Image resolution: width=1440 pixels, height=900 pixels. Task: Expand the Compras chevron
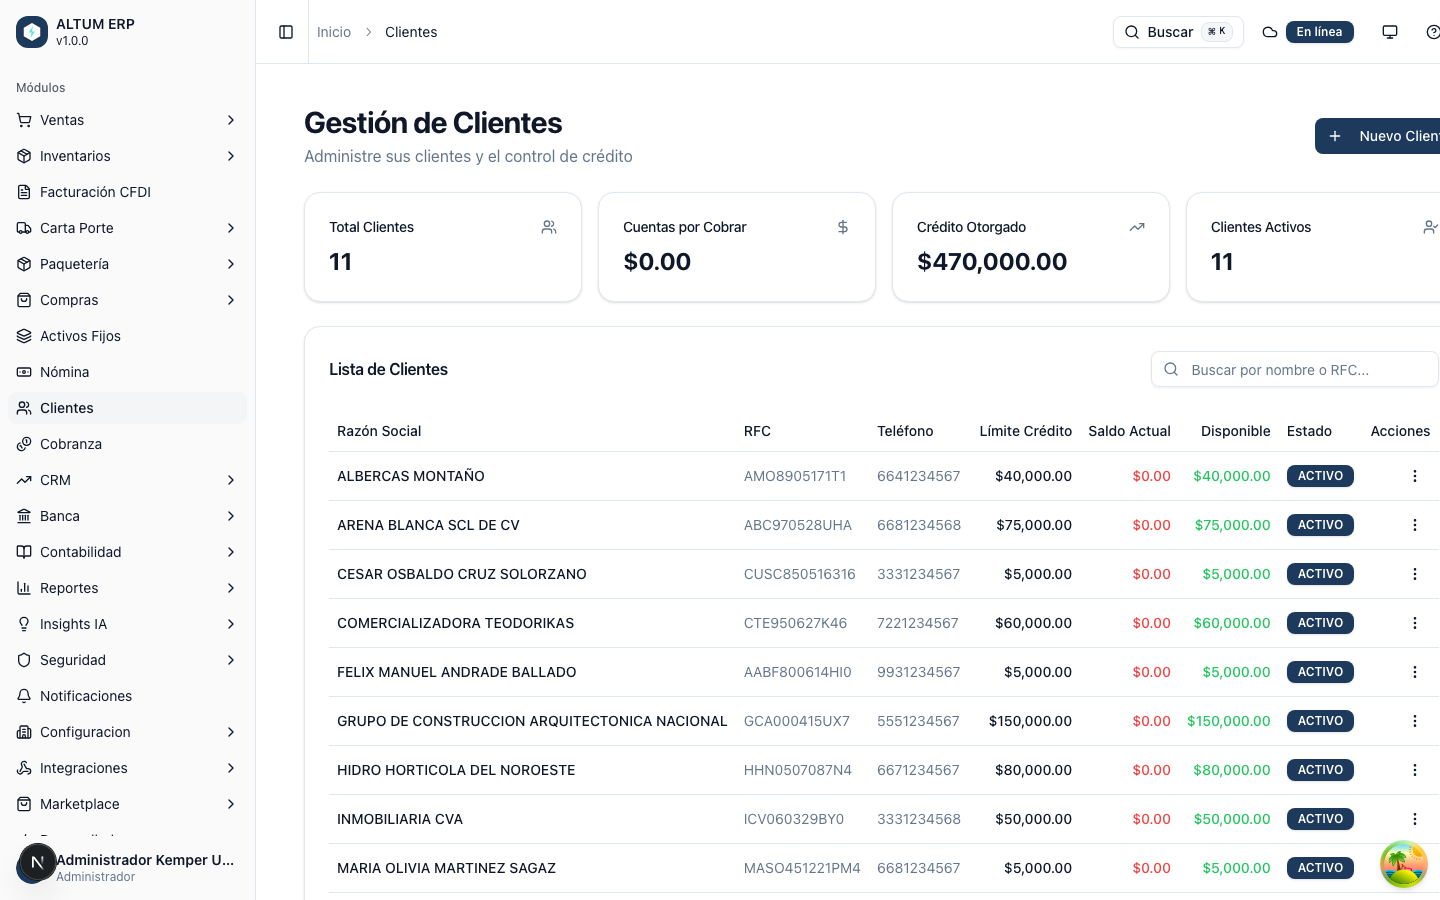(231, 300)
